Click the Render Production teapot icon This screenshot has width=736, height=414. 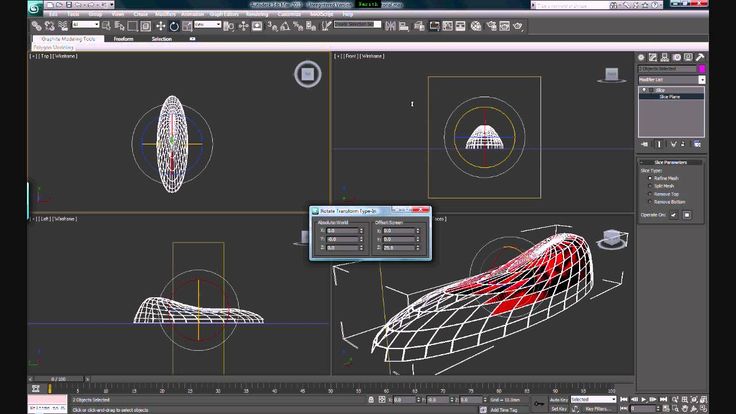[x=518, y=26]
